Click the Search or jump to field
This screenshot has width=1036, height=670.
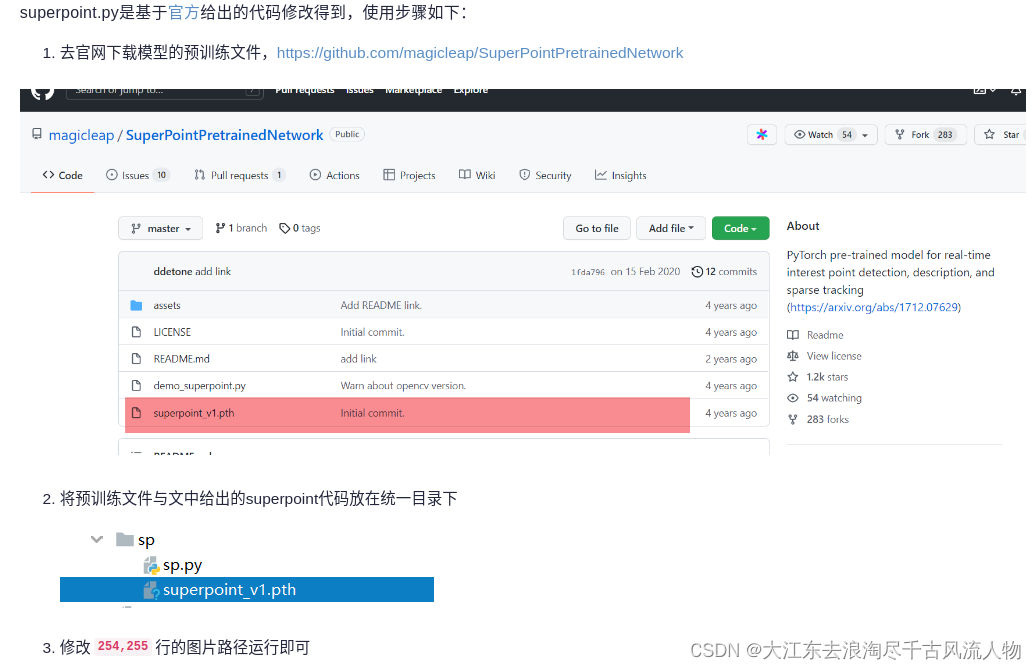164,91
